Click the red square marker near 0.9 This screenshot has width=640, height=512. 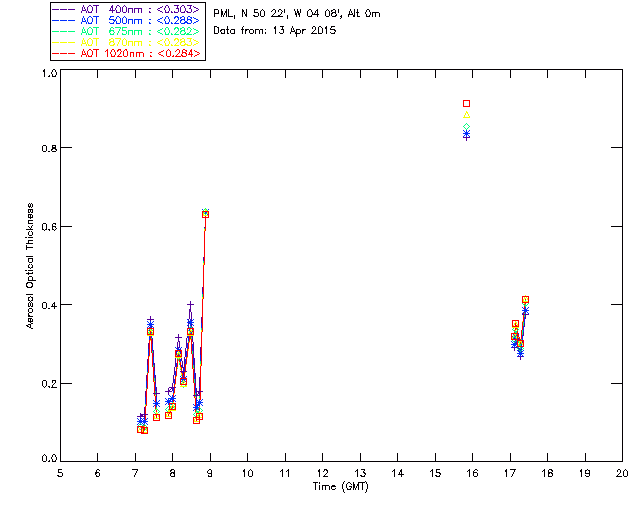point(467,104)
